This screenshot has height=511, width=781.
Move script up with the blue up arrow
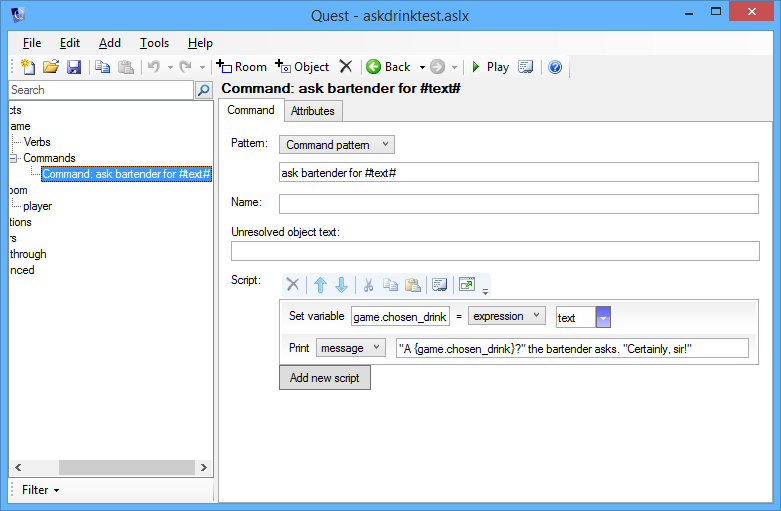point(320,285)
